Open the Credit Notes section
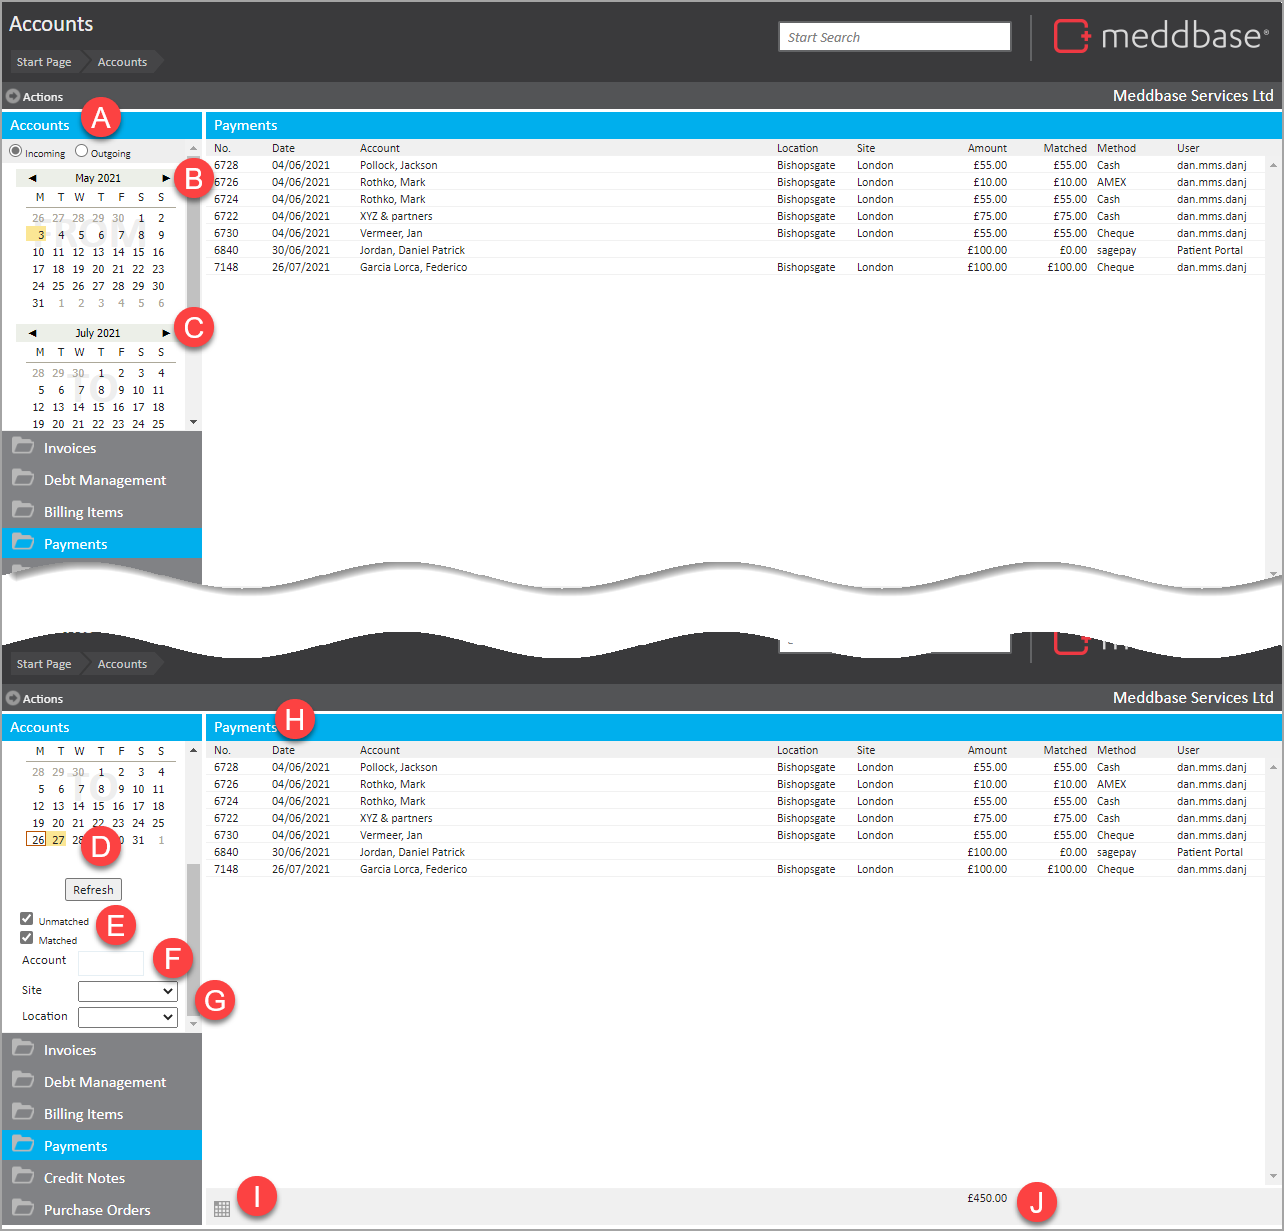The height and width of the screenshot is (1231, 1284). [x=102, y=1178]
